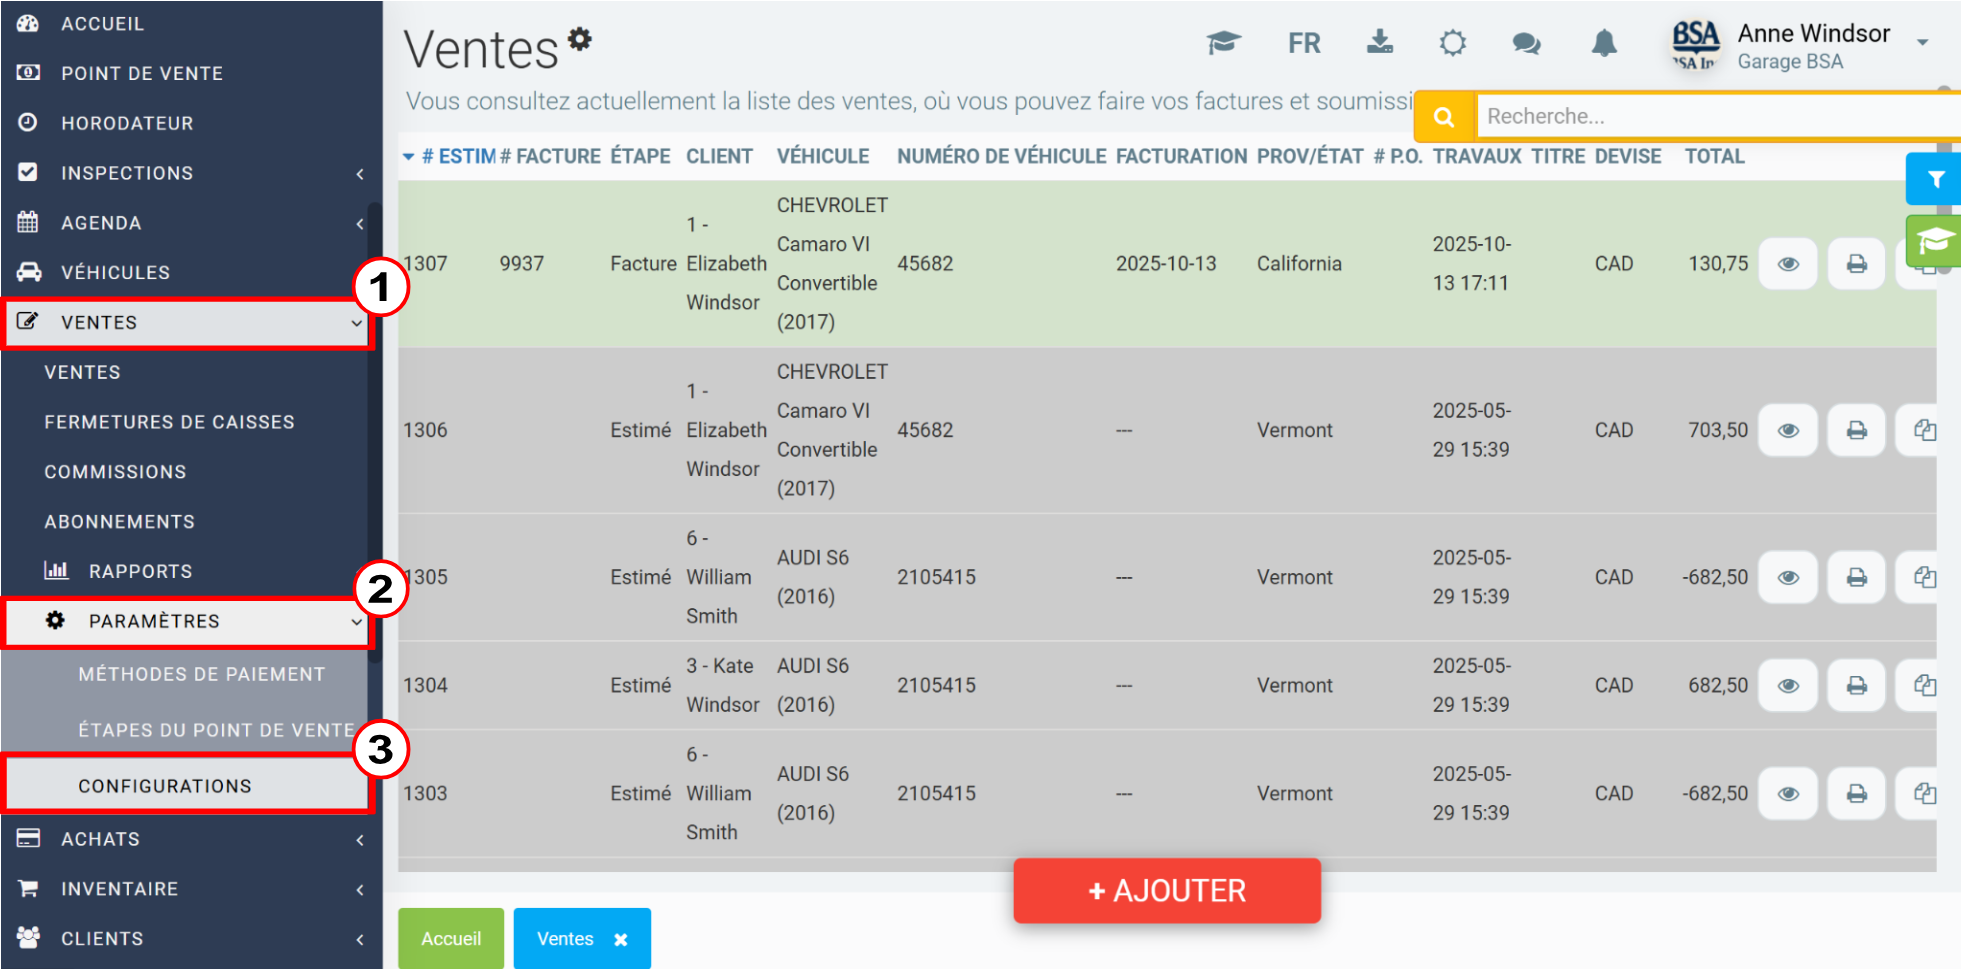Open Configurations in the sidebar
Viewport: 1961px width, 970px height.
pyautogui.click(x=188, y=786)
